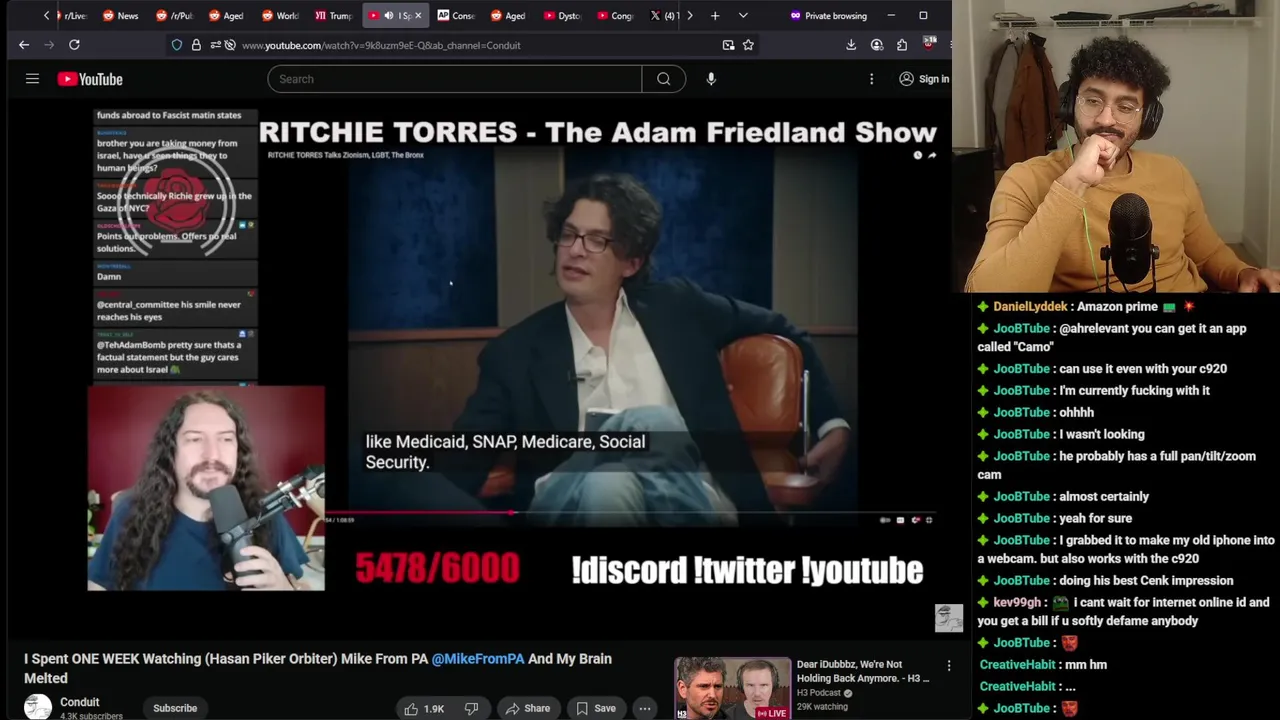Open the H3 Podcast live thumbnail
The image size is (1280, 720).
pos(732,688)
